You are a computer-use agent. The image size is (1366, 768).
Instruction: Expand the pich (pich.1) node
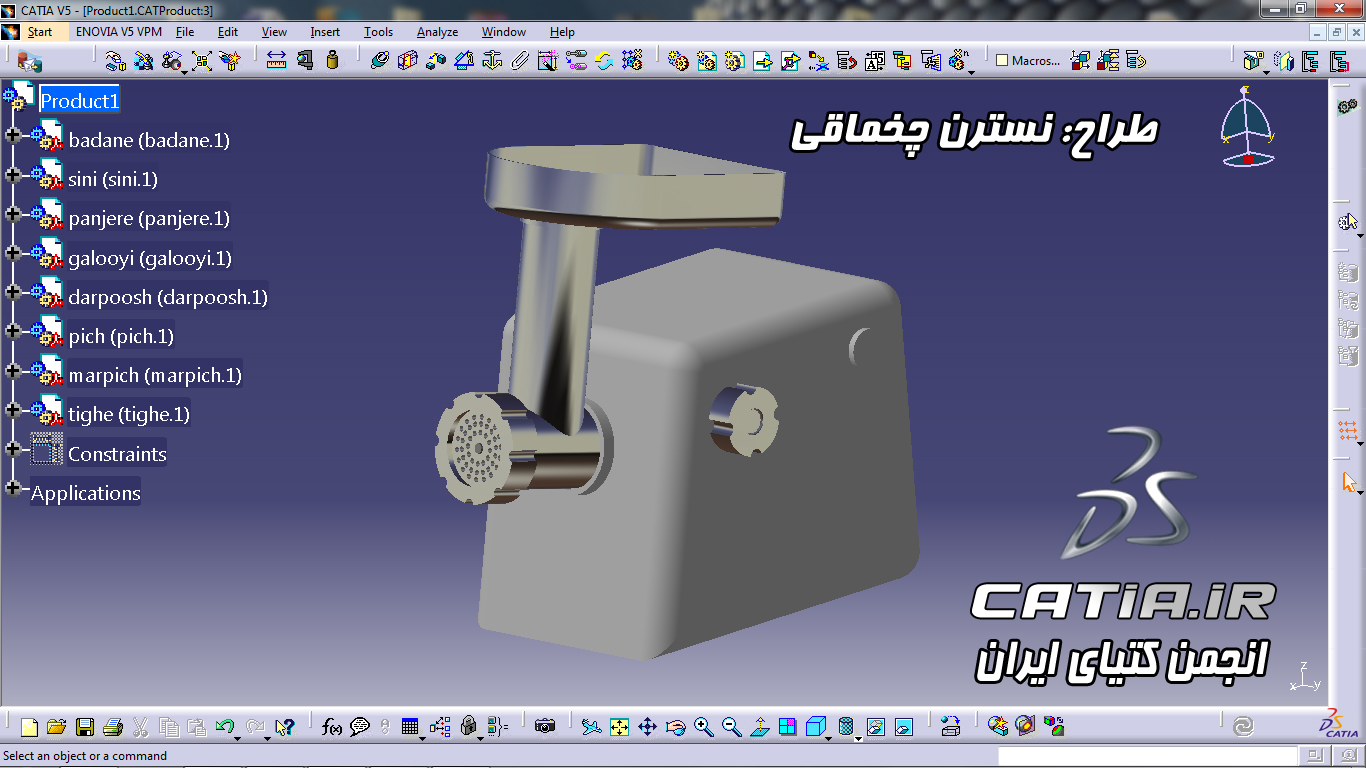[x=13, y=331]
